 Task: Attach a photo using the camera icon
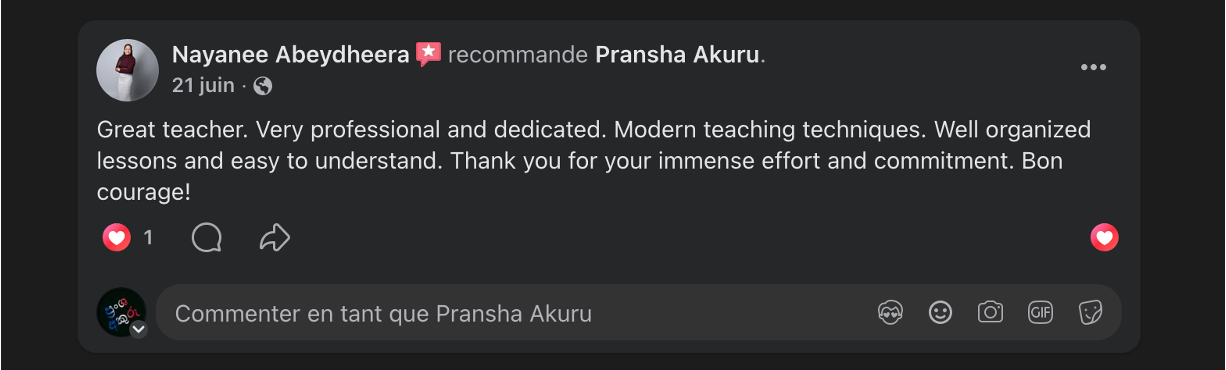990,313
